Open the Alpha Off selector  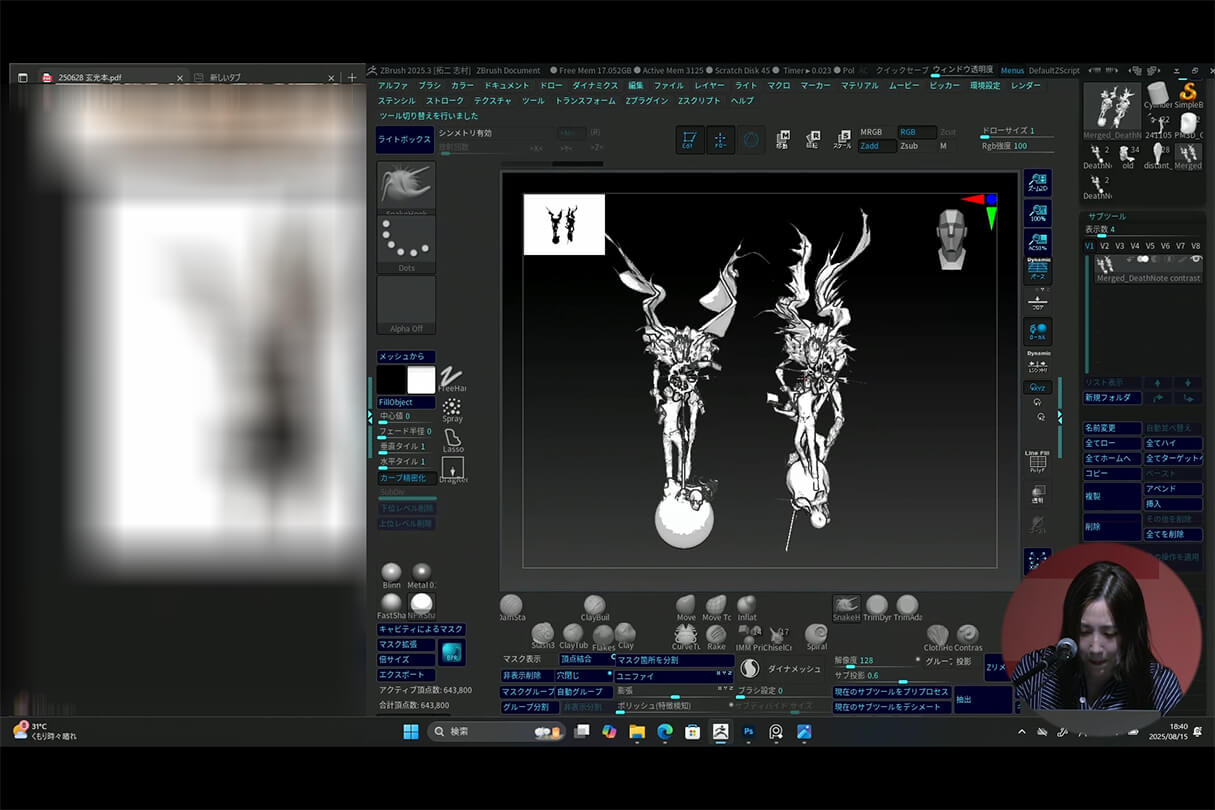click(x=406, y=304)
